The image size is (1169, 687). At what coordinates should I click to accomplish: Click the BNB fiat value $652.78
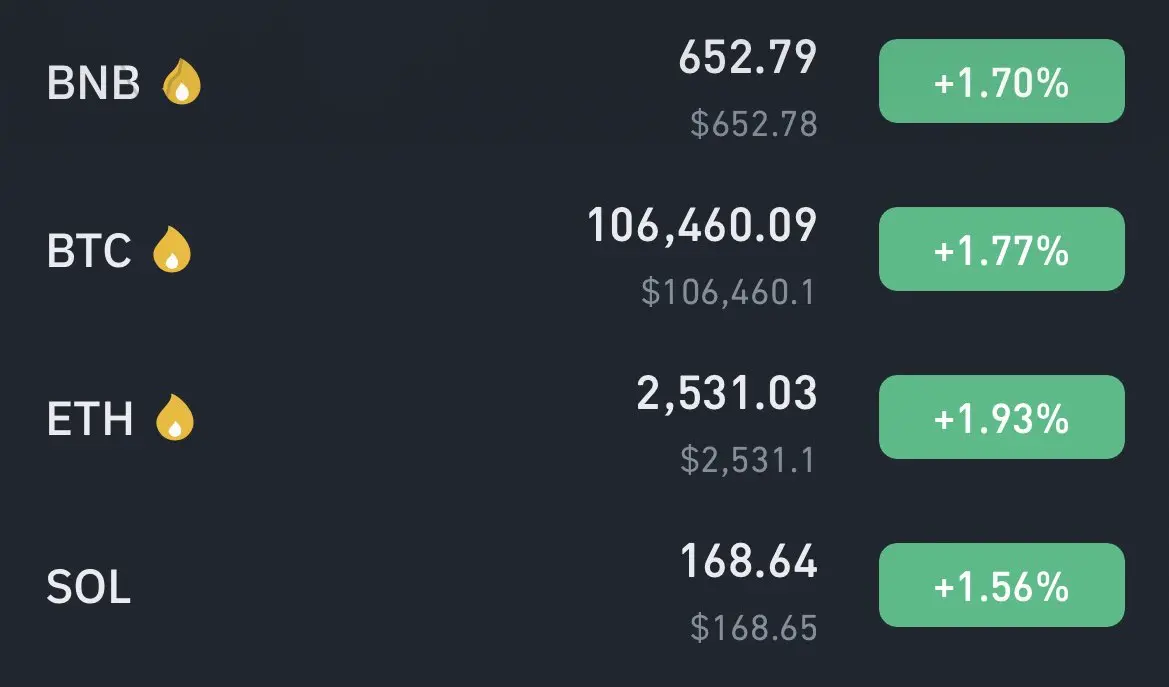pos(754,124)
